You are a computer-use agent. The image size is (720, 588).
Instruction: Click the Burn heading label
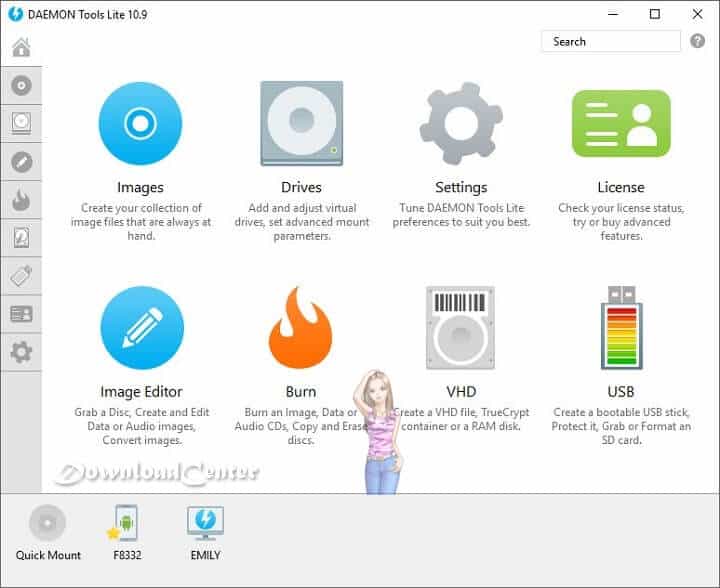tap(301, 392)
